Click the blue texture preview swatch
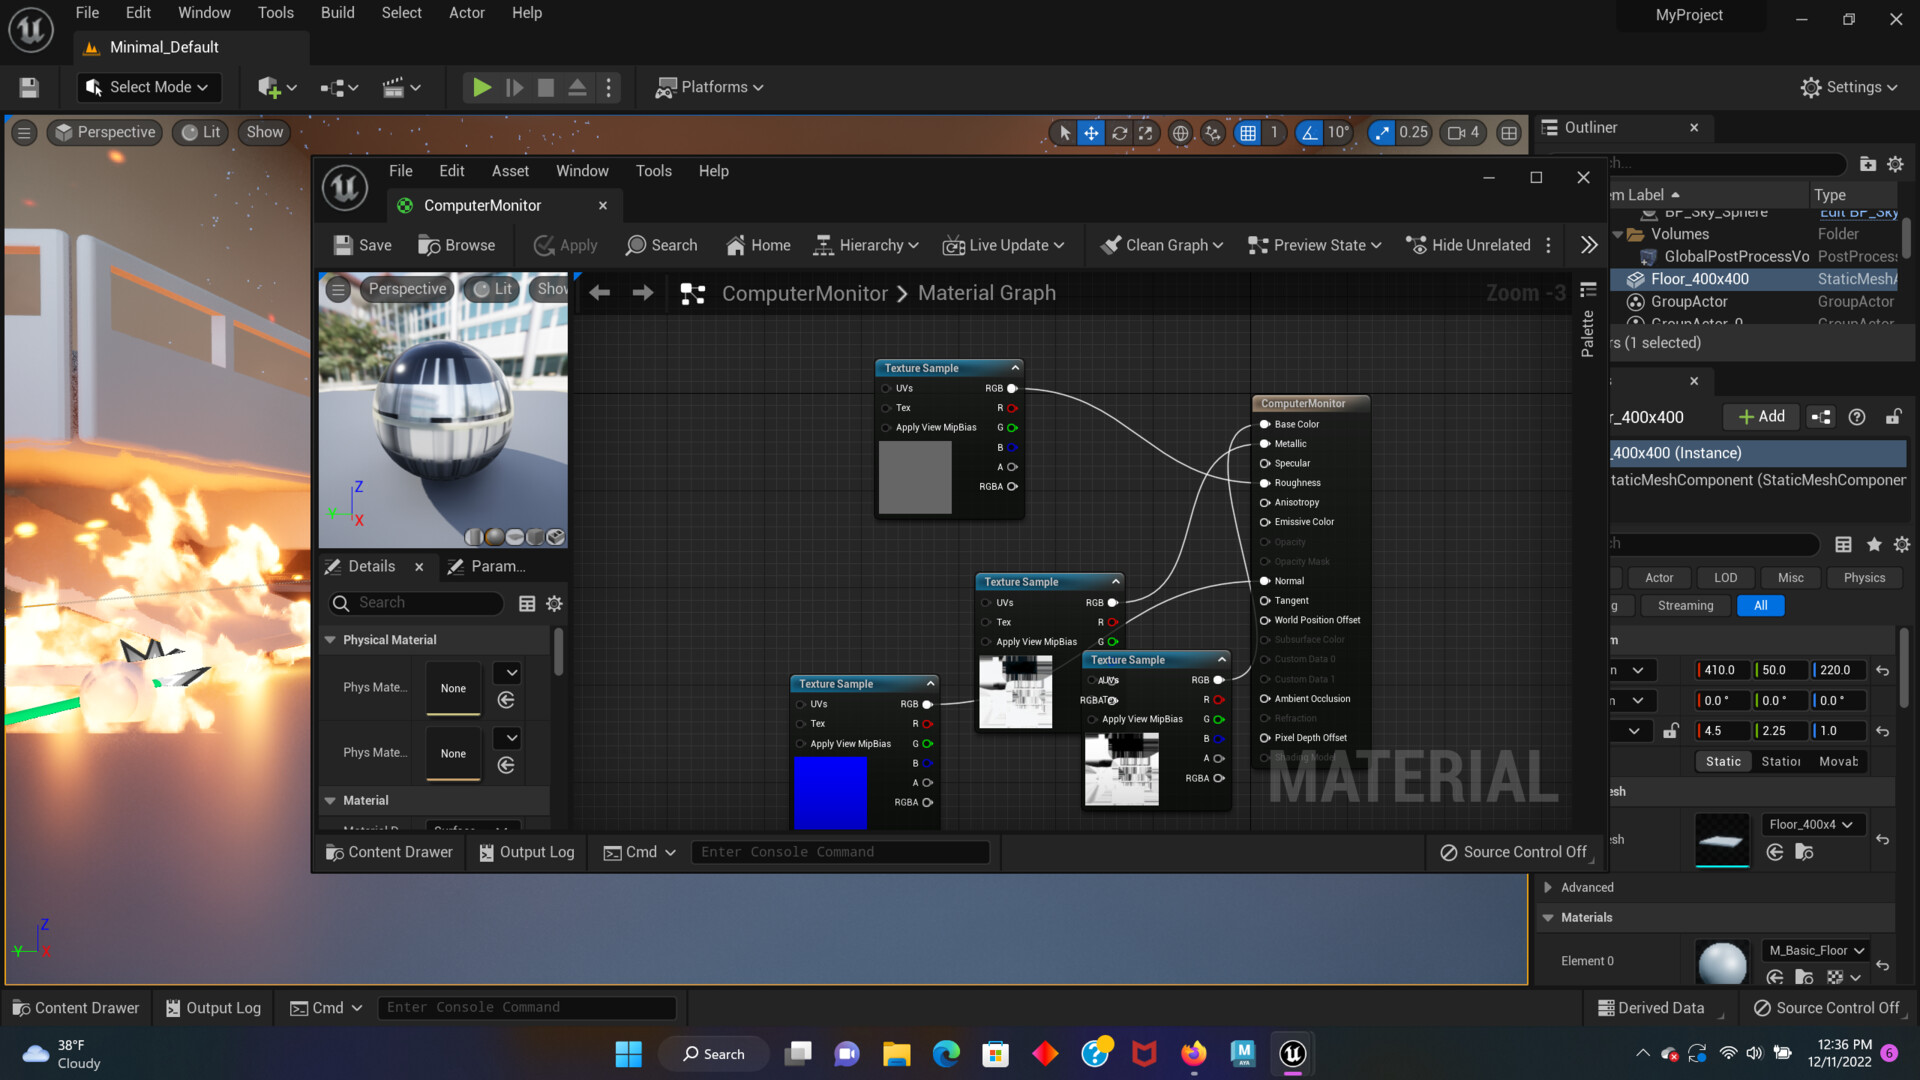Image resolution: width=1920 pixels, height=1080 pixels. coord(831,793)
